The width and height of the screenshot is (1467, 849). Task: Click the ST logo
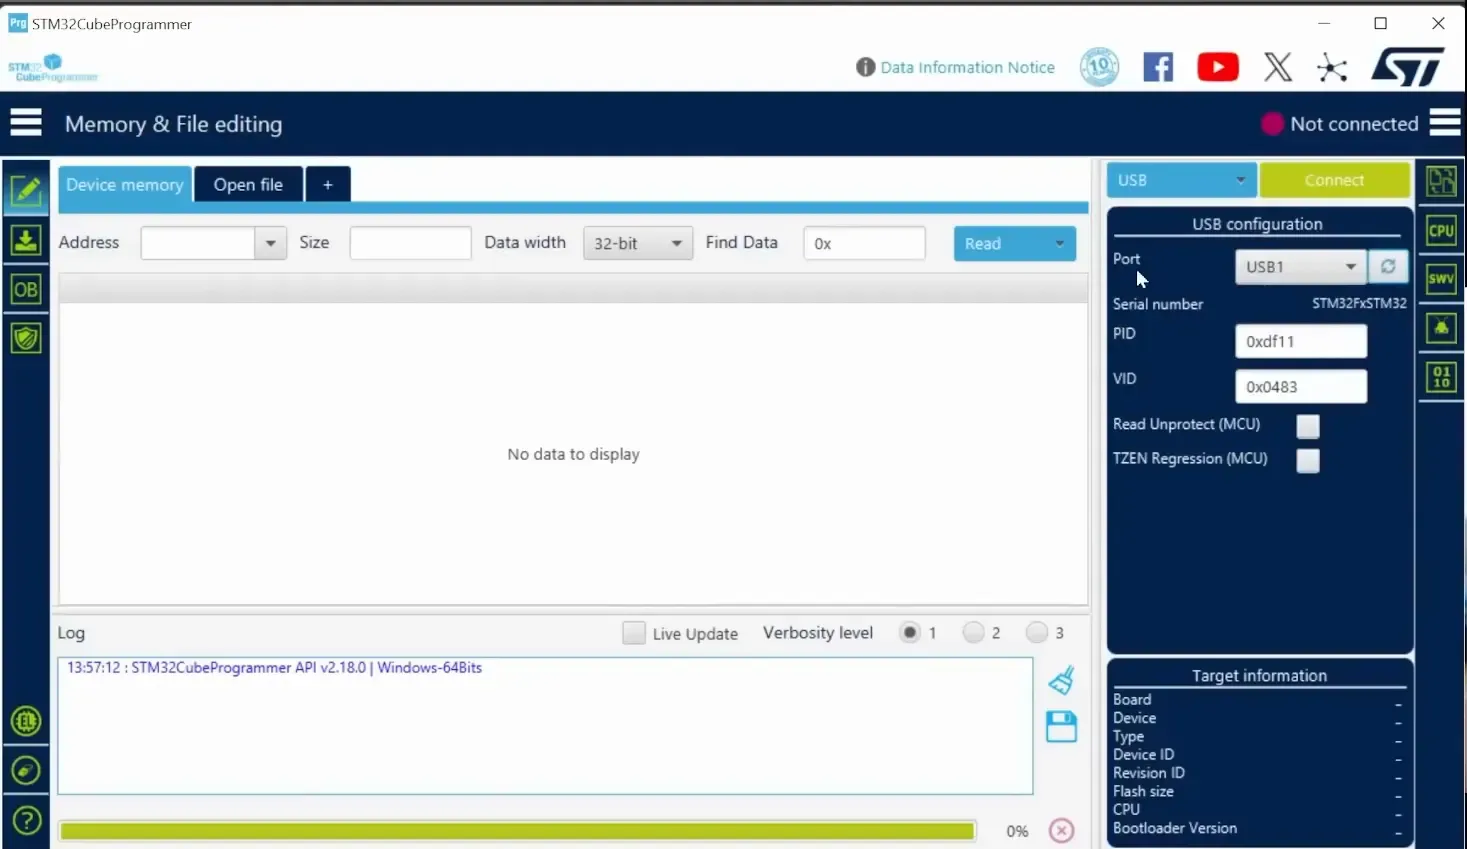(1408, 67)
